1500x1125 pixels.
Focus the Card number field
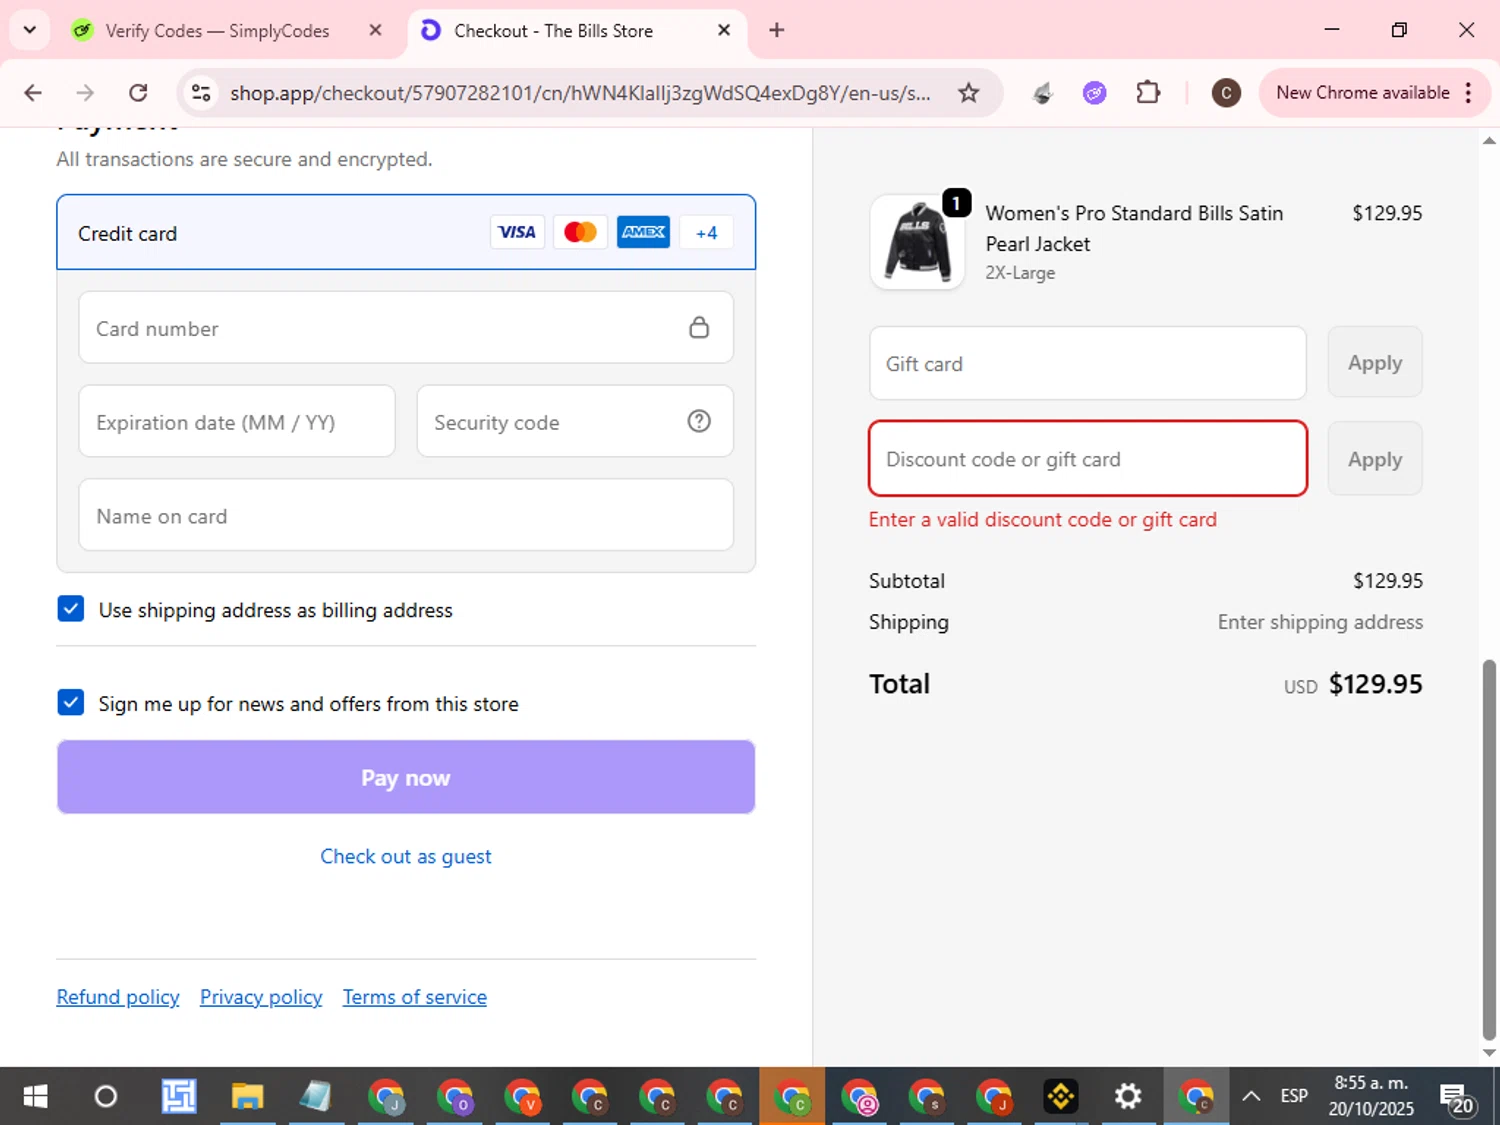(406, 328)
